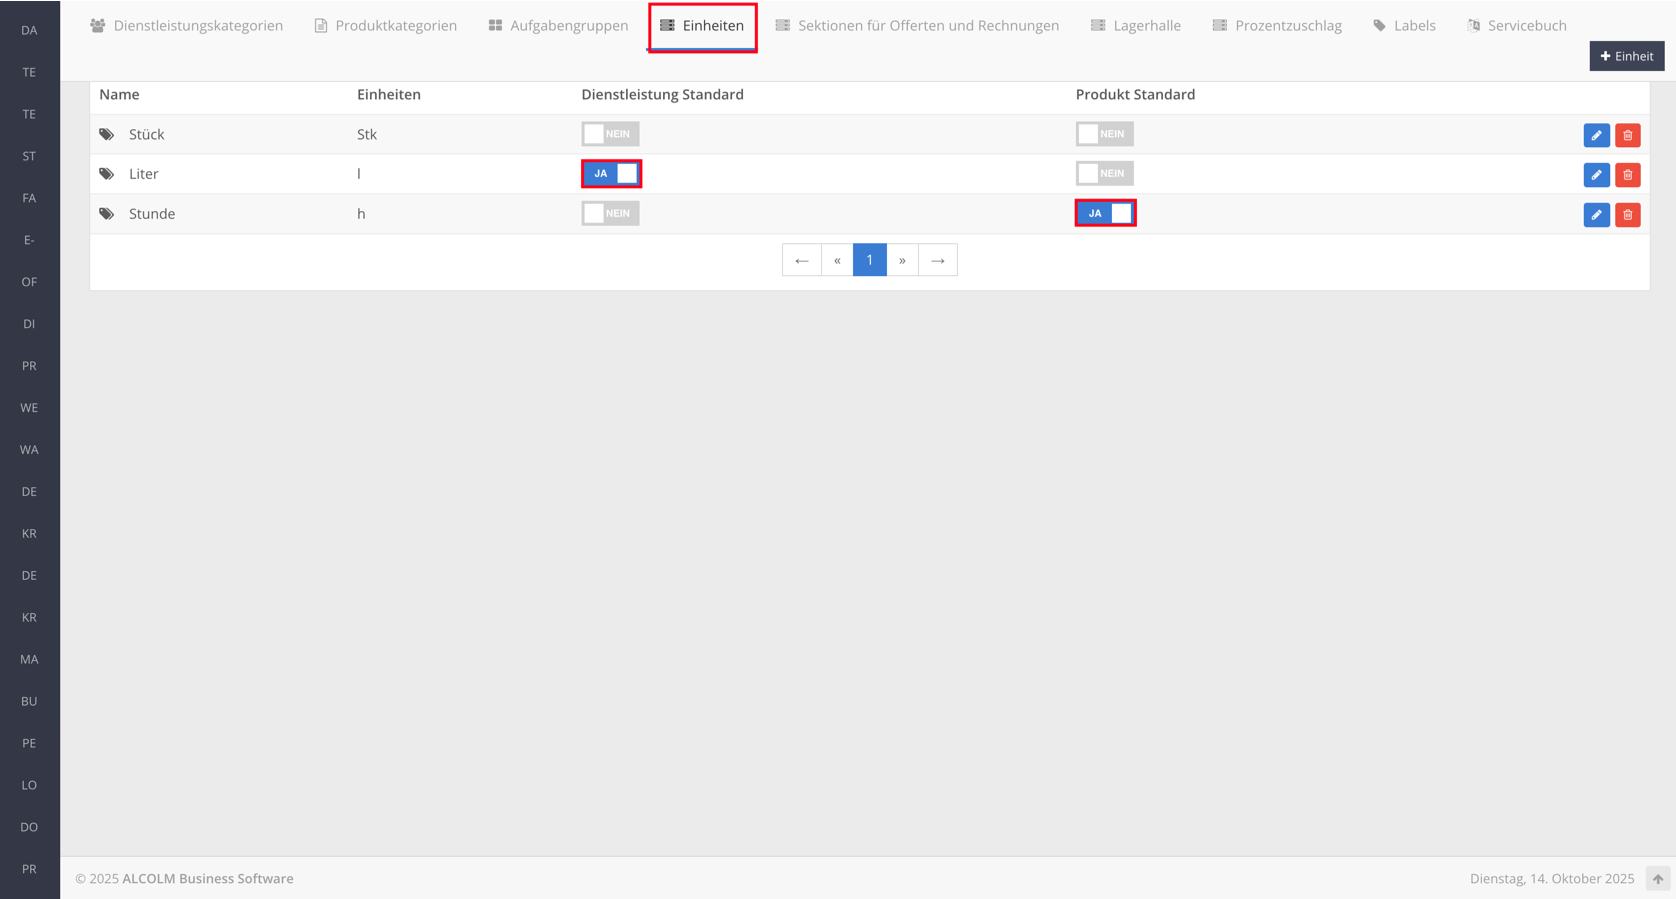The height and width of the screenshot is (899, 1676).
Task: Go to the last page arrow
Action: (938, 260)
